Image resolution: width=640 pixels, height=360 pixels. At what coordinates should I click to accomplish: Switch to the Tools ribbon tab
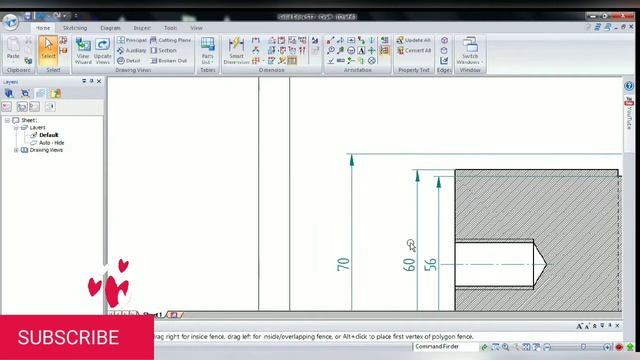pos(170,28)
